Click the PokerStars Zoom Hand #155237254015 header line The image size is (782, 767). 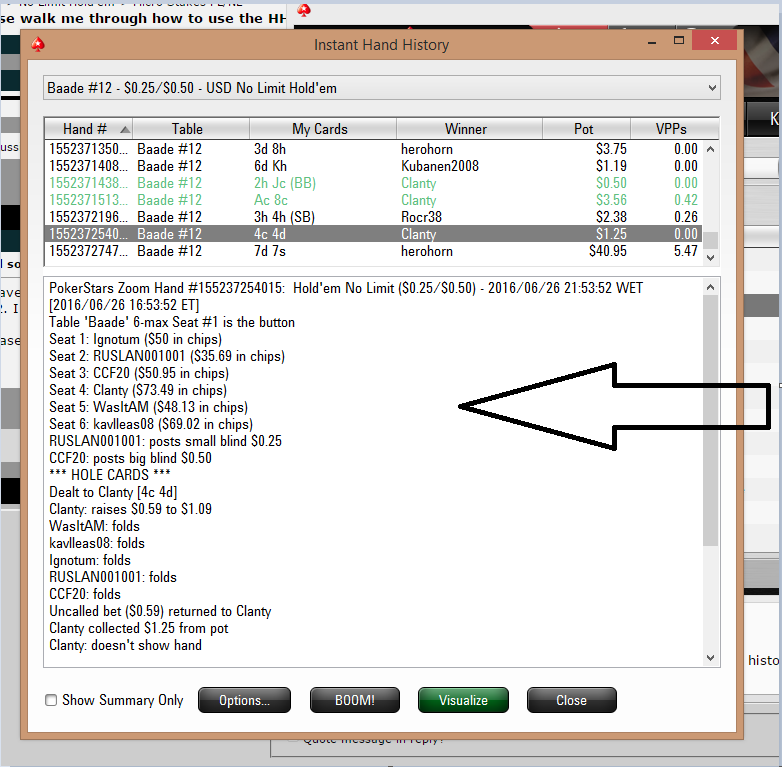pyautogui.click(x=346, y=288)
